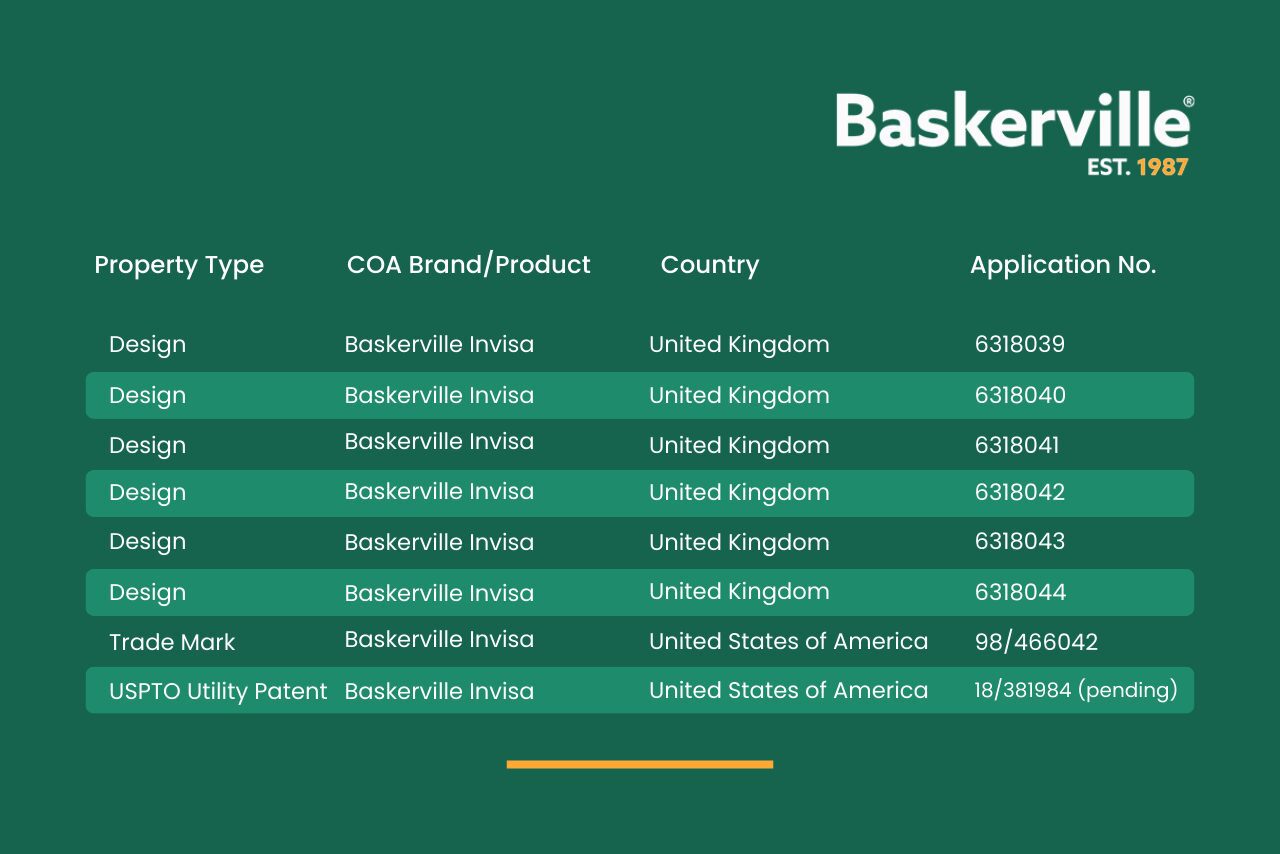This screenshot has height=854, width=1280.
Task: Click application number 6318044
Action: [x=1020, y=593]
